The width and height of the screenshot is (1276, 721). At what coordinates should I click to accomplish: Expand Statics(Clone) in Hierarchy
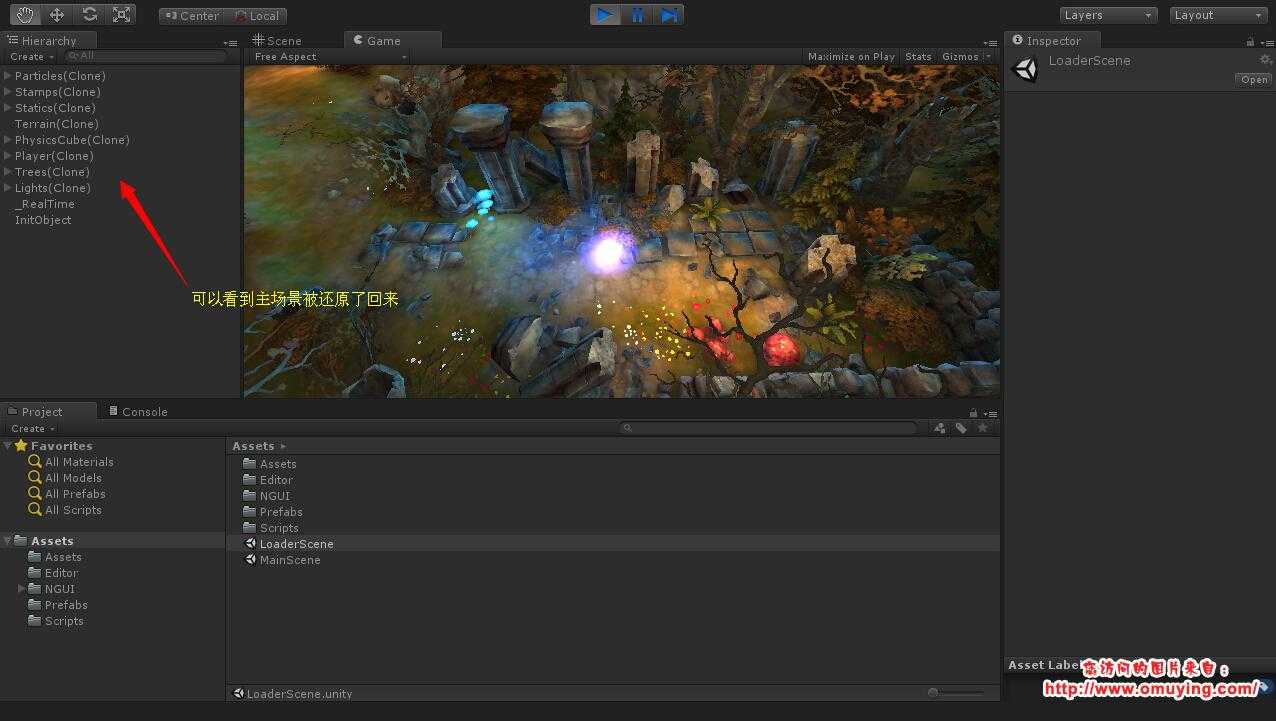[x=8, y=108]
